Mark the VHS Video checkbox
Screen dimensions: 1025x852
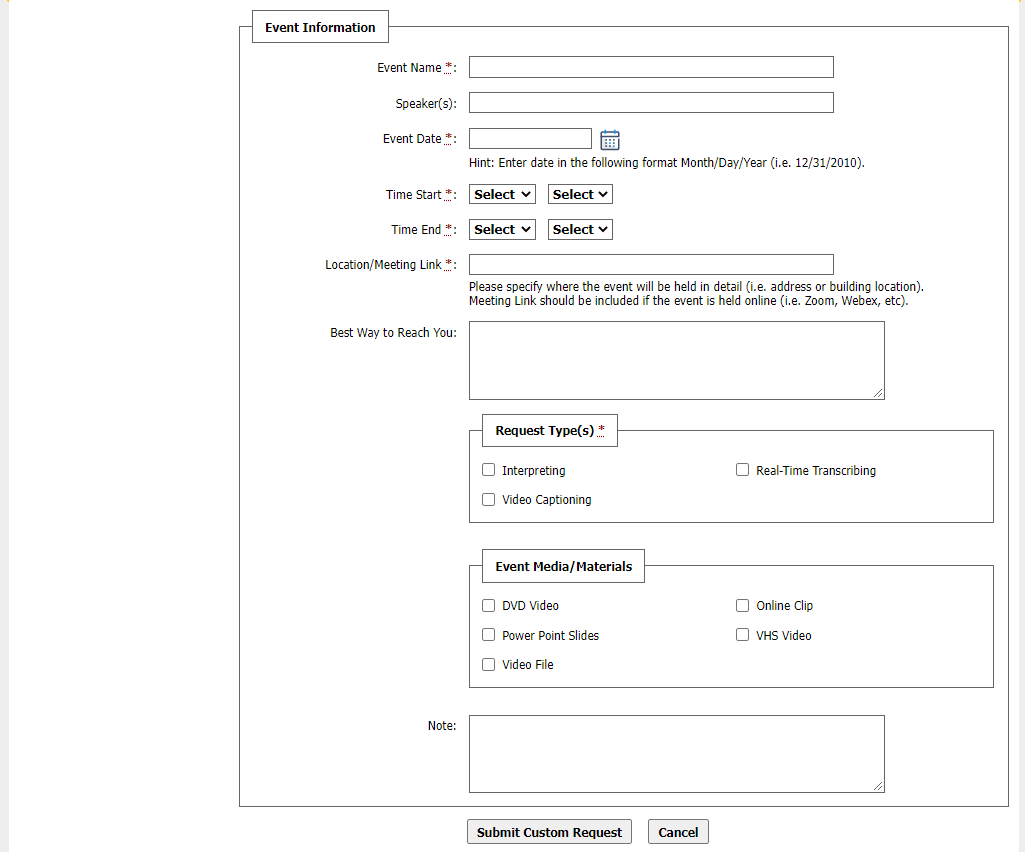[743, 635]
